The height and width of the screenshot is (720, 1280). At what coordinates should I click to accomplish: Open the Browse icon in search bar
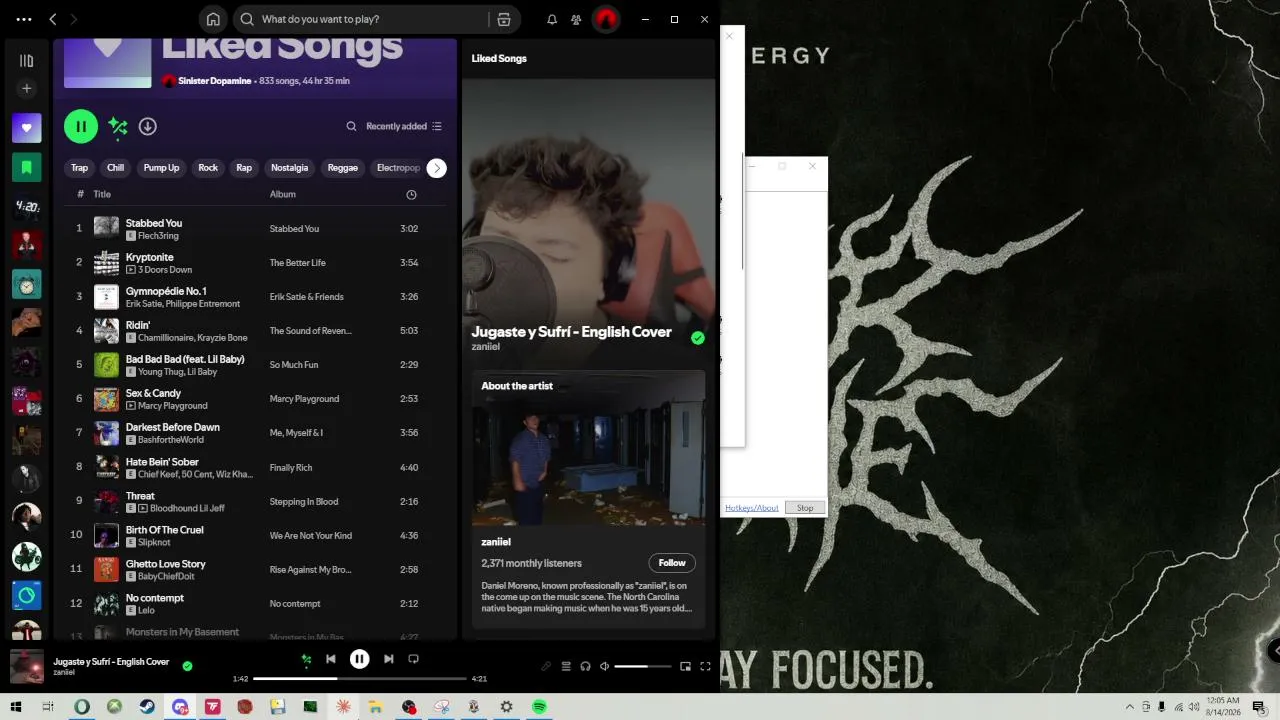click(x=504, y=19)
